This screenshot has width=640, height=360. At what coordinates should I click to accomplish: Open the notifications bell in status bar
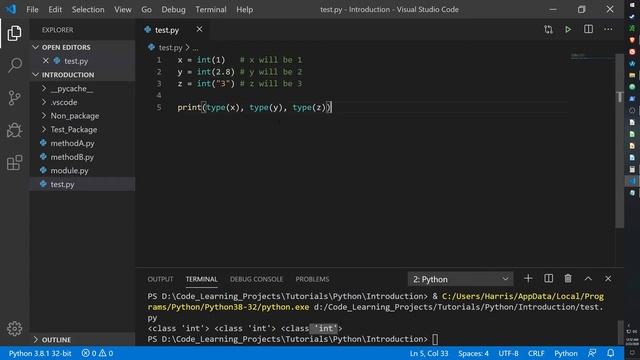pyautogui.click(x=611, y=353)
